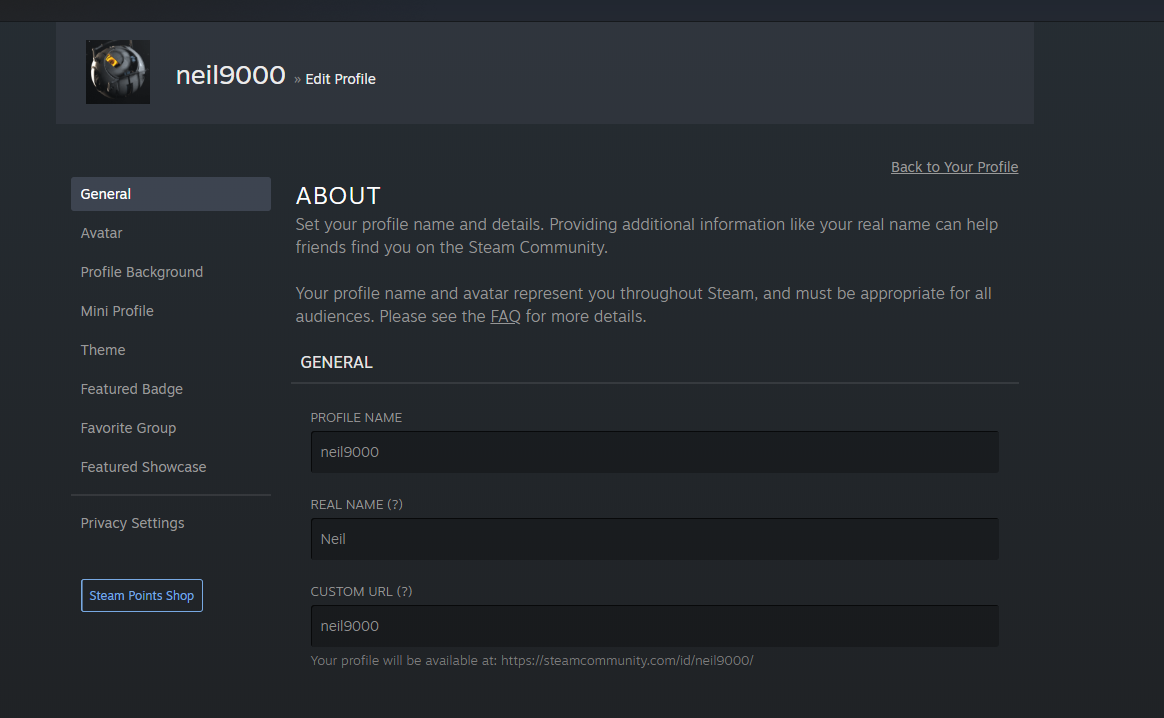Open the Mini Profile section
The width and height of the screenshot is (1164, 718).
[117, 311]
